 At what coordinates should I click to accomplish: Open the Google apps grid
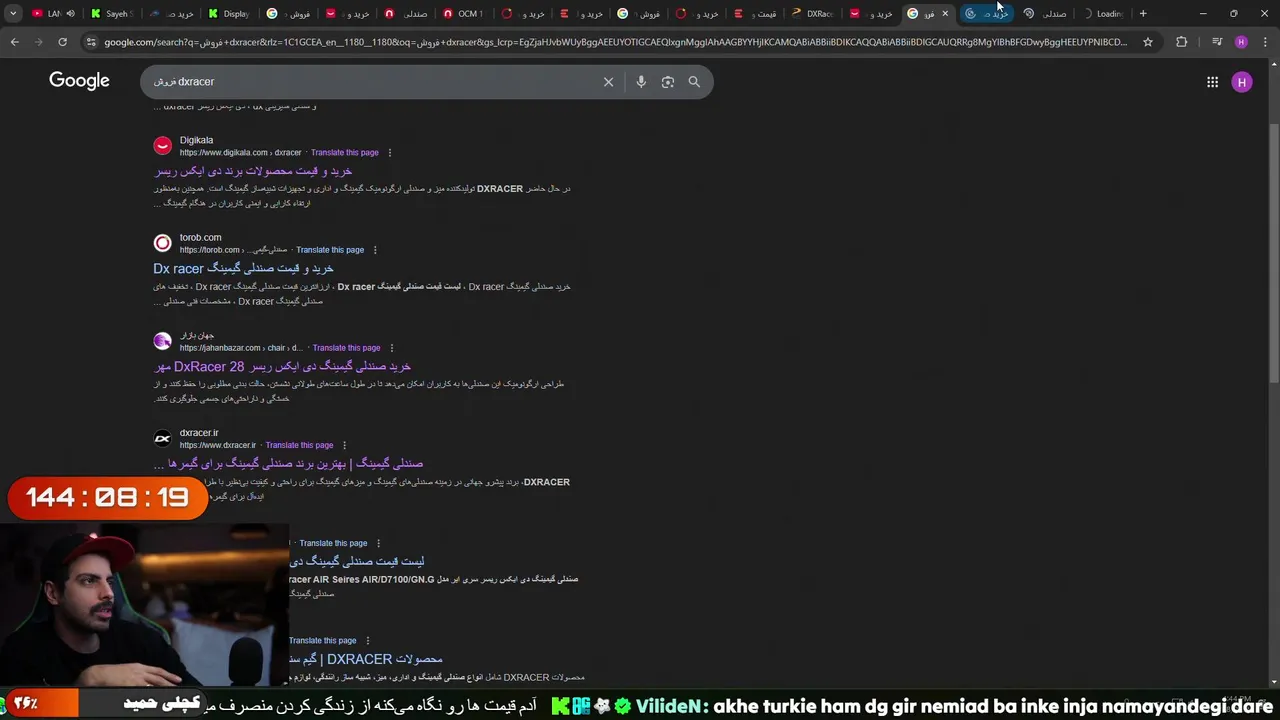pyautogui.click(x=1212, y=82)
